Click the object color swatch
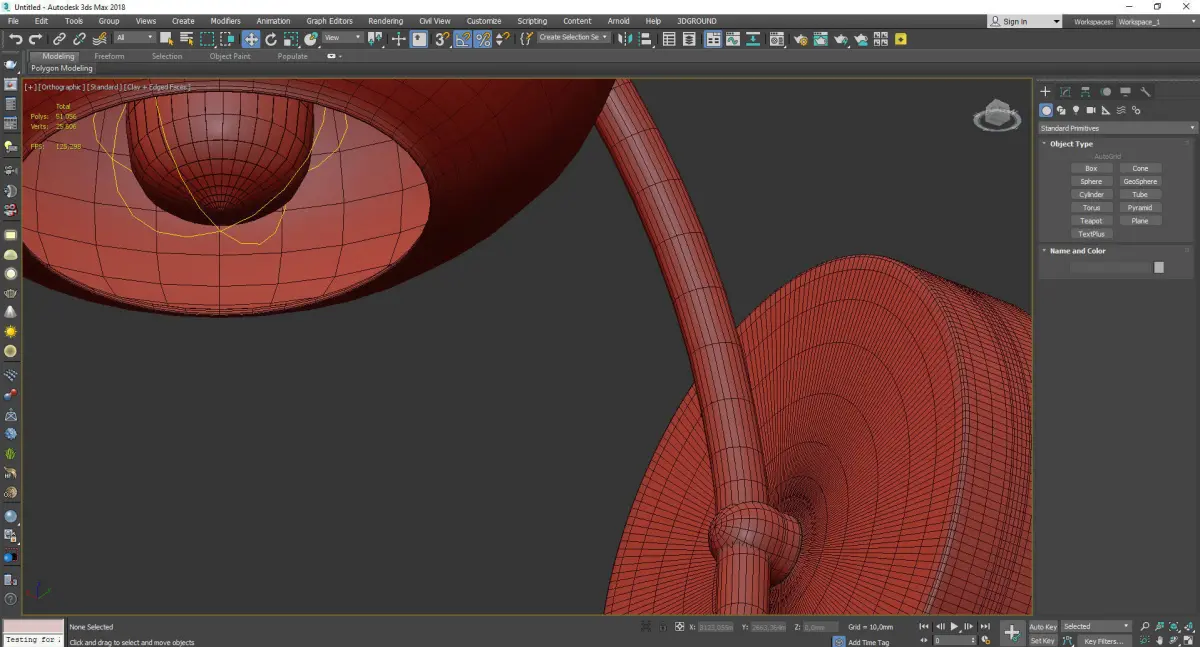The image size is (1200, 647). point(1158,267)
